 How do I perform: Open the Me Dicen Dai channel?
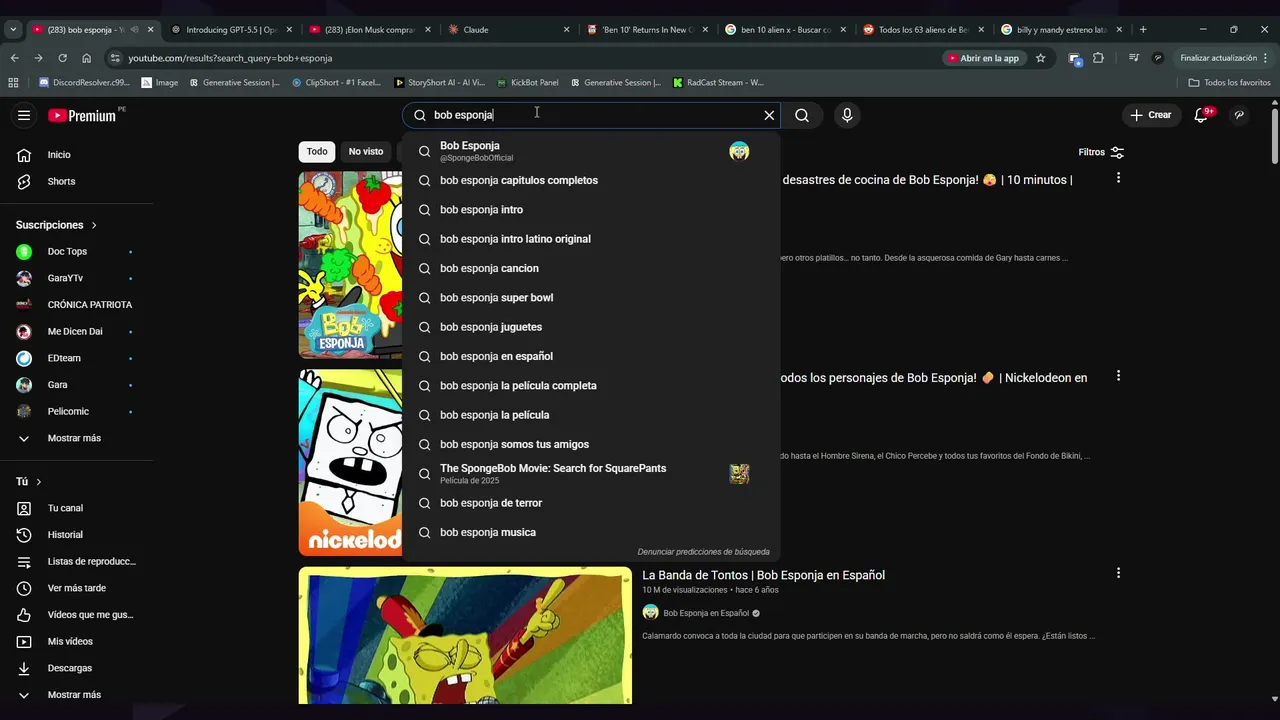coord(76,331)
